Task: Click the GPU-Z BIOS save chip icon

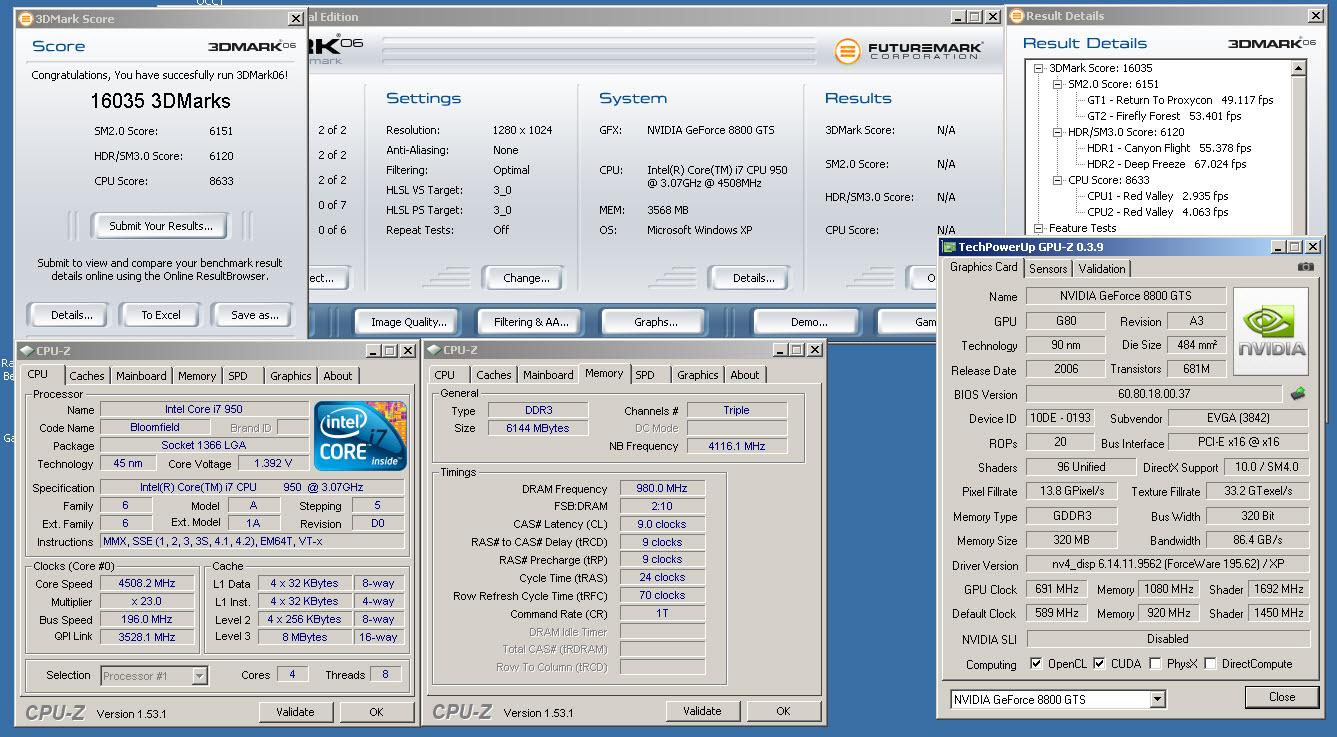Action: pyautogui.click(x=1298, y=394)
